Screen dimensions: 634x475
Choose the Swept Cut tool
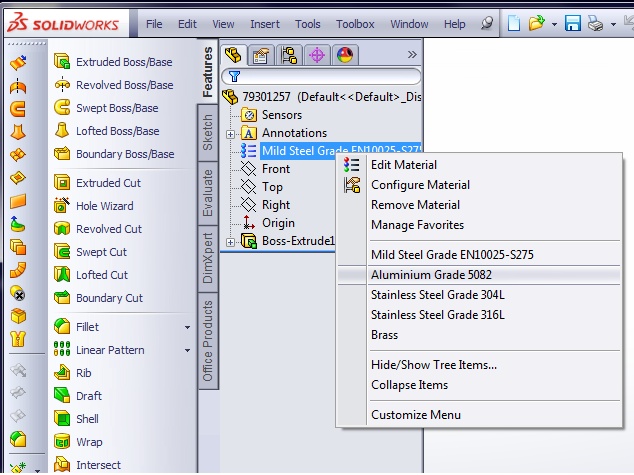pos(91,252)
